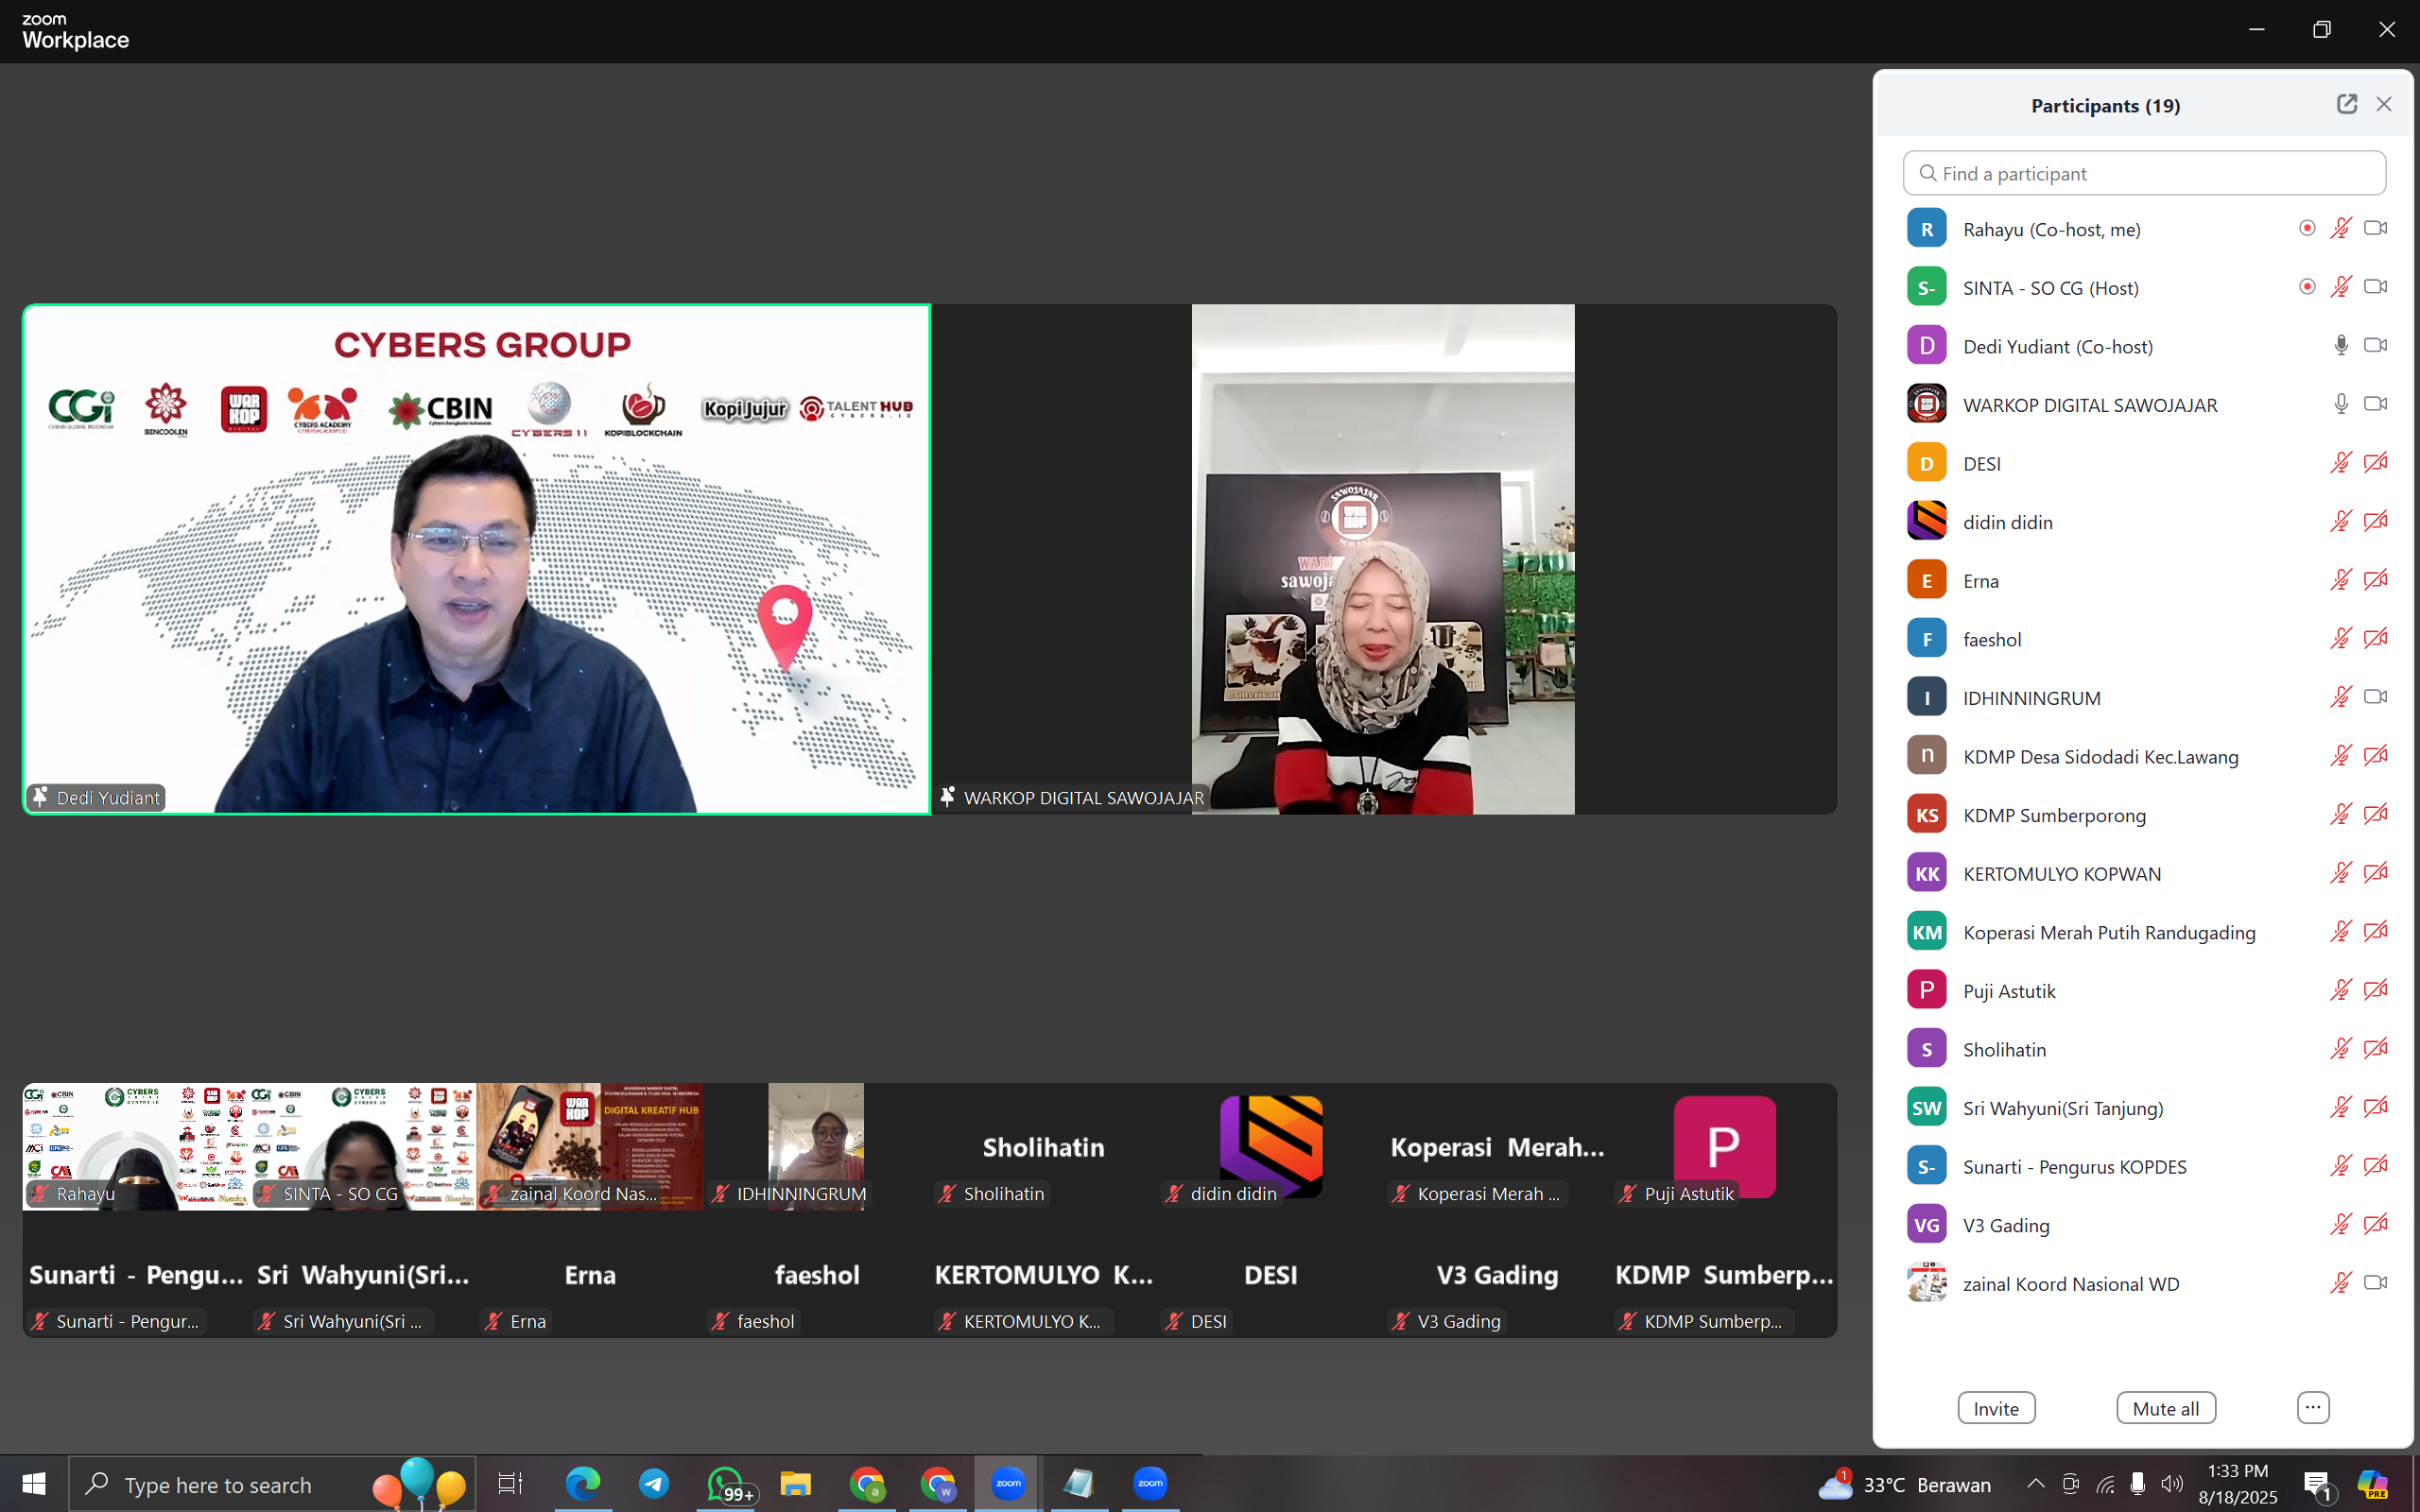Screen dimensions: 2420x1512
Task: Click zainal Koord Nasional WD muted mic
Action: point(2340,1283)
